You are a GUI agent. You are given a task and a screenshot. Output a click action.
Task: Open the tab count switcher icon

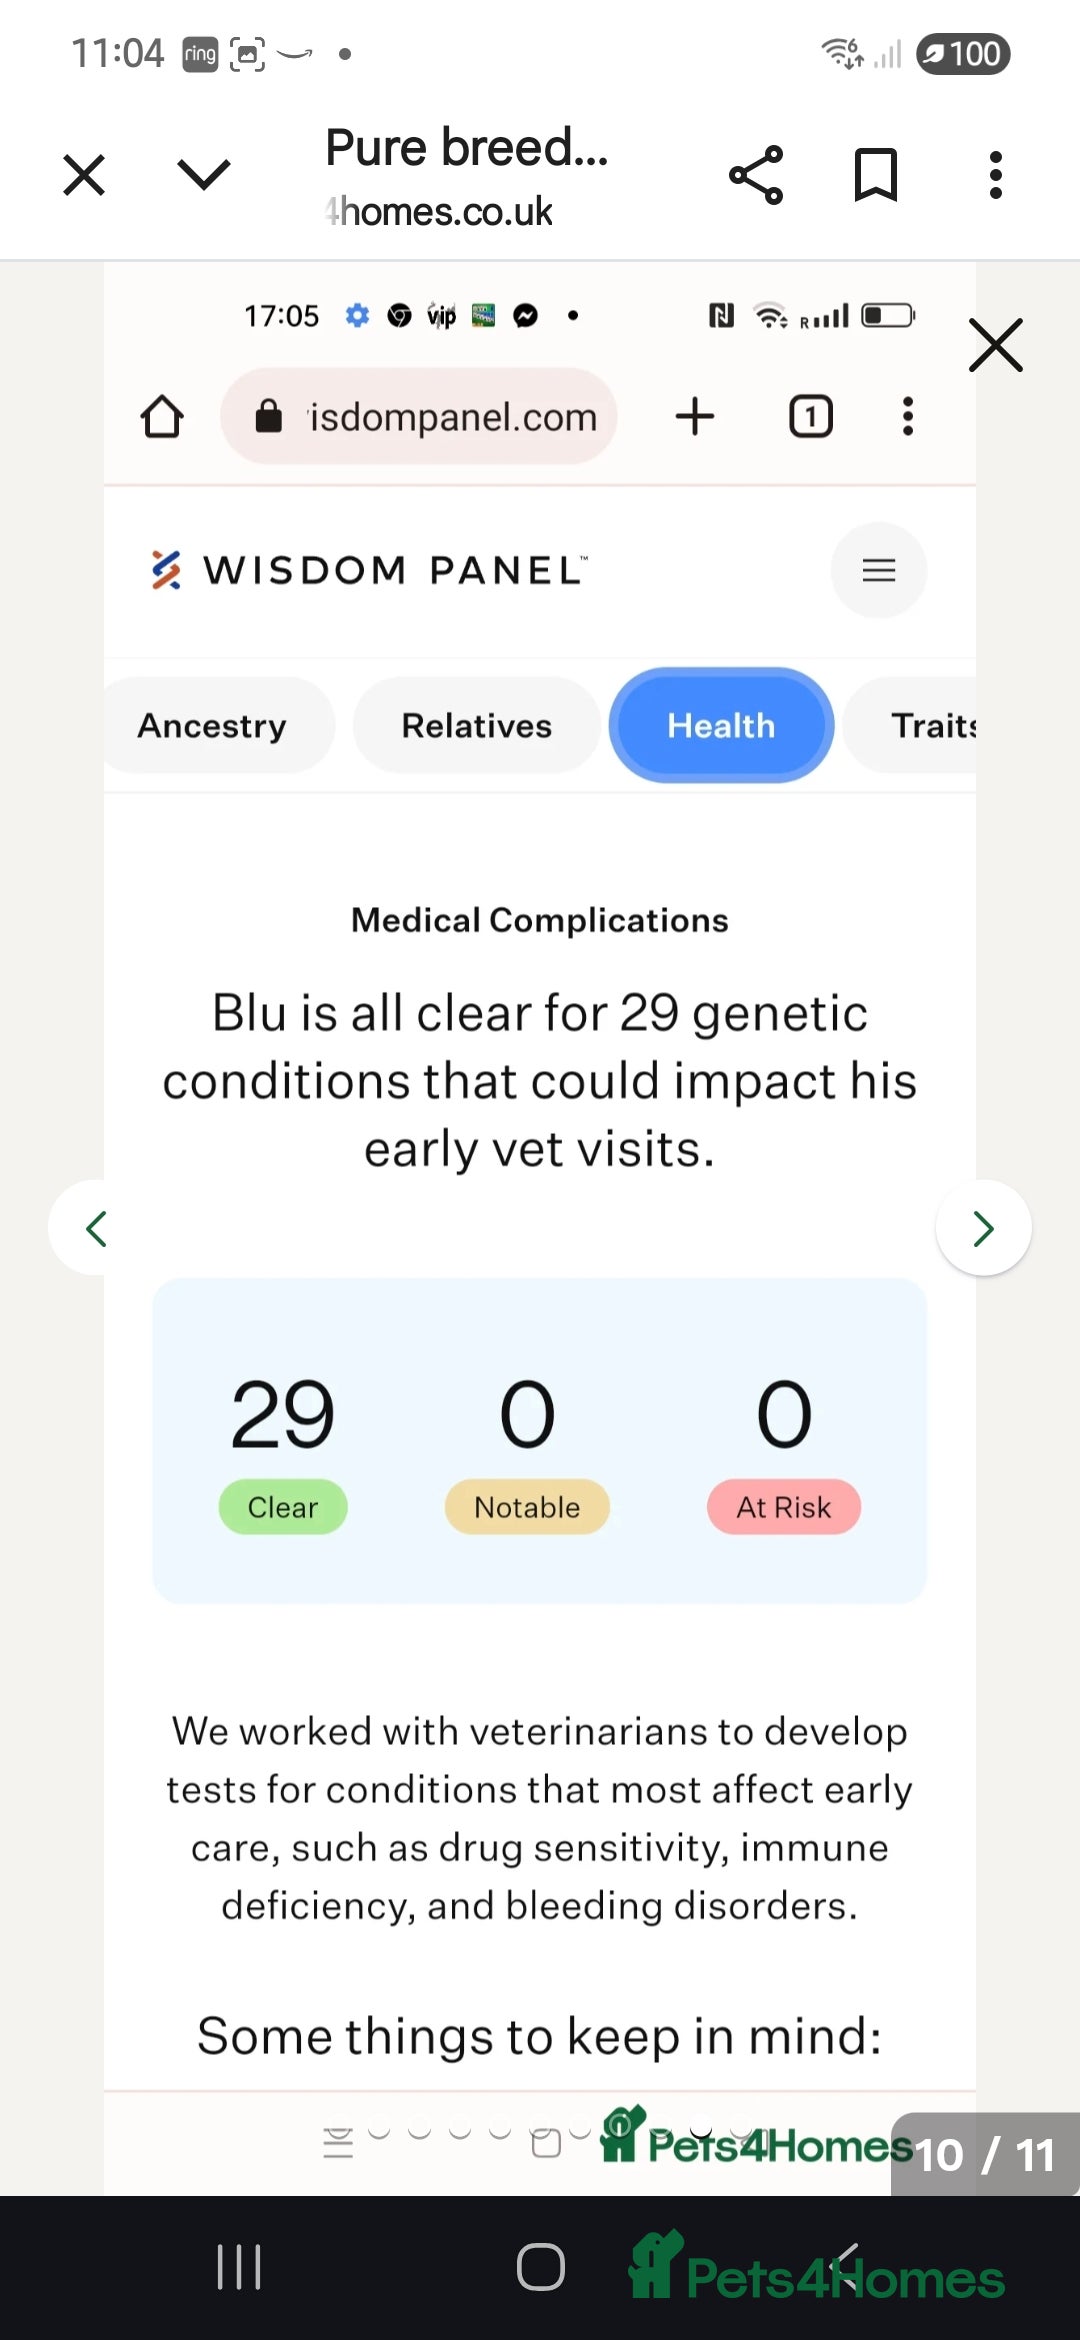click(811, 417)
